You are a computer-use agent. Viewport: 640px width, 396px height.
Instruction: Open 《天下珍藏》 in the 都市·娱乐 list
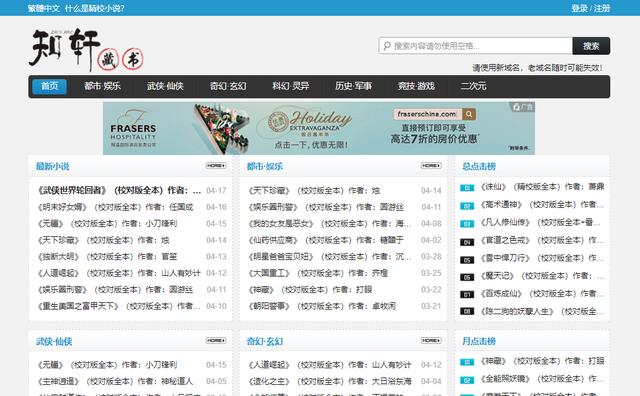point(314,191)
